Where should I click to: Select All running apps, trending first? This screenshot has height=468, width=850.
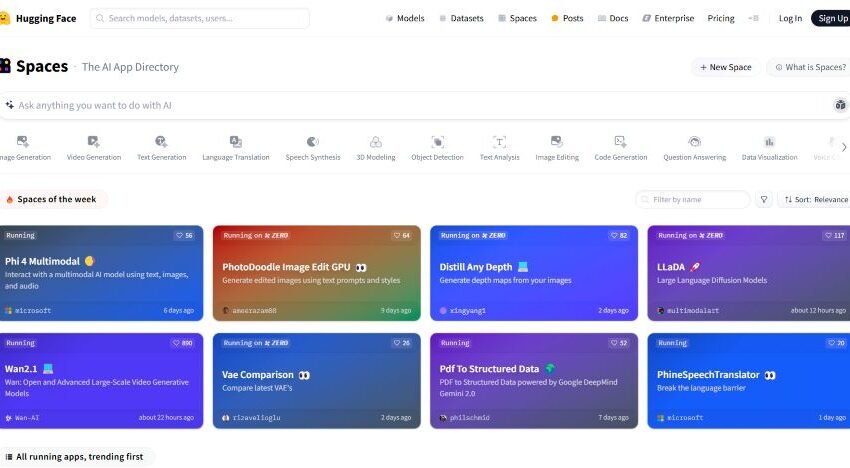(x=76, y=457)
